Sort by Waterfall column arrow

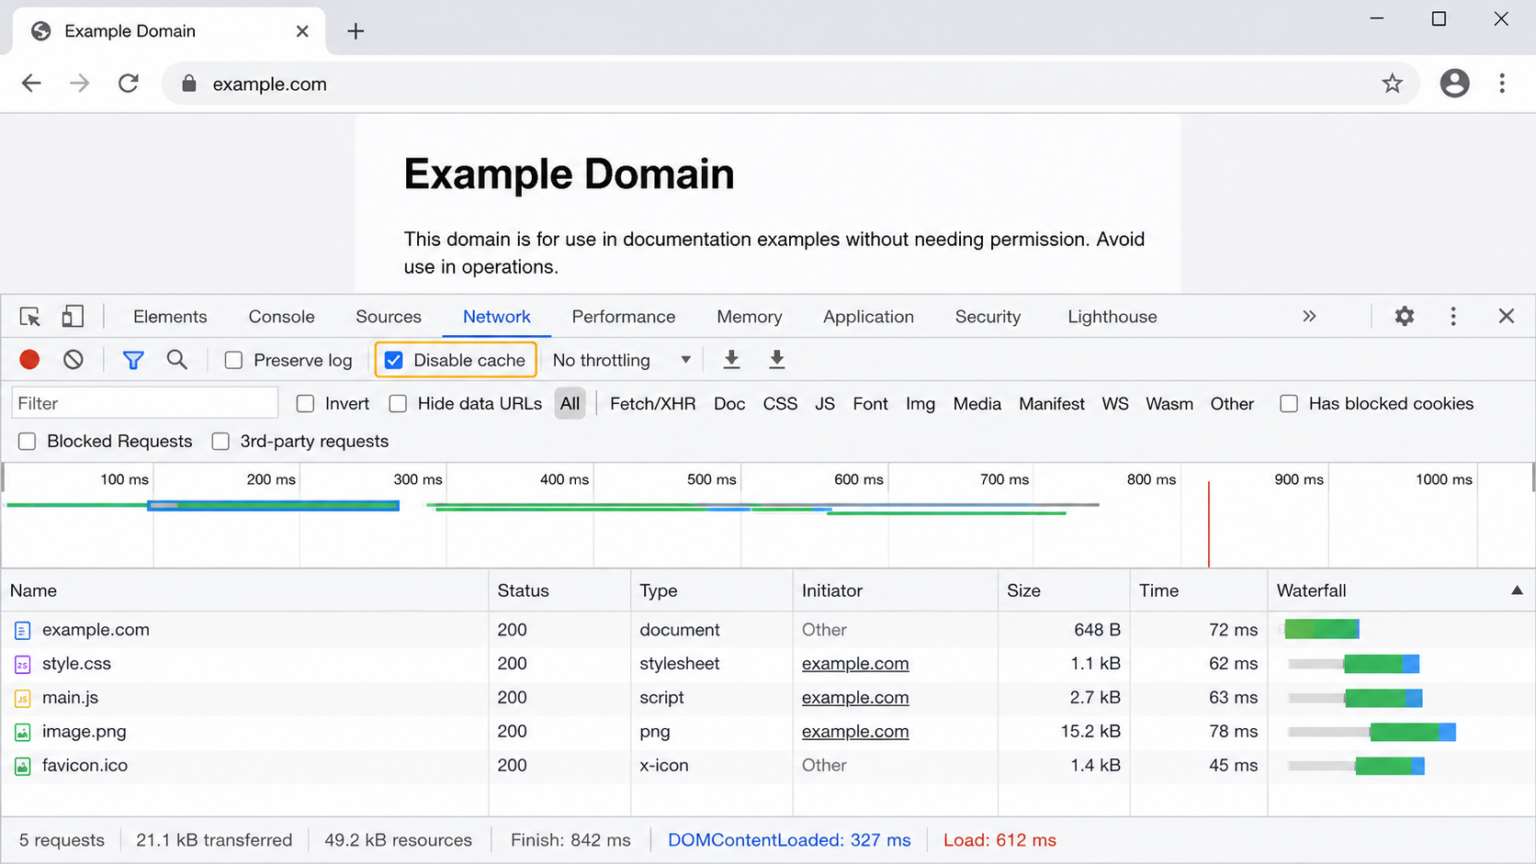tap(1517, 591)
